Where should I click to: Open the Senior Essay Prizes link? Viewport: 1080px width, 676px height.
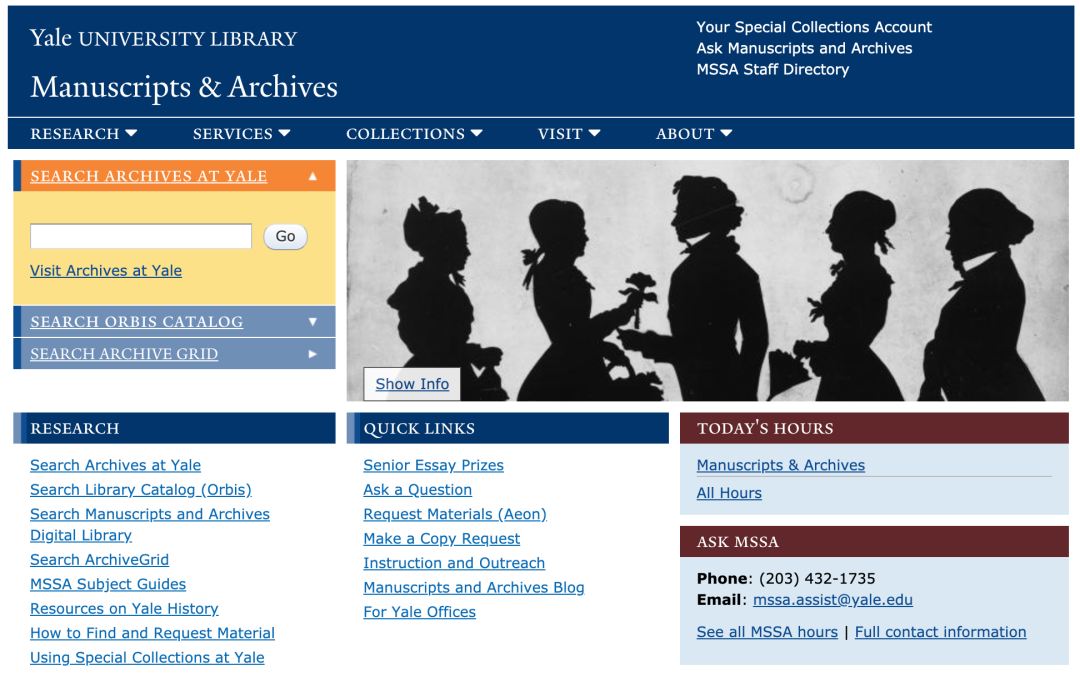coord(433,465)
